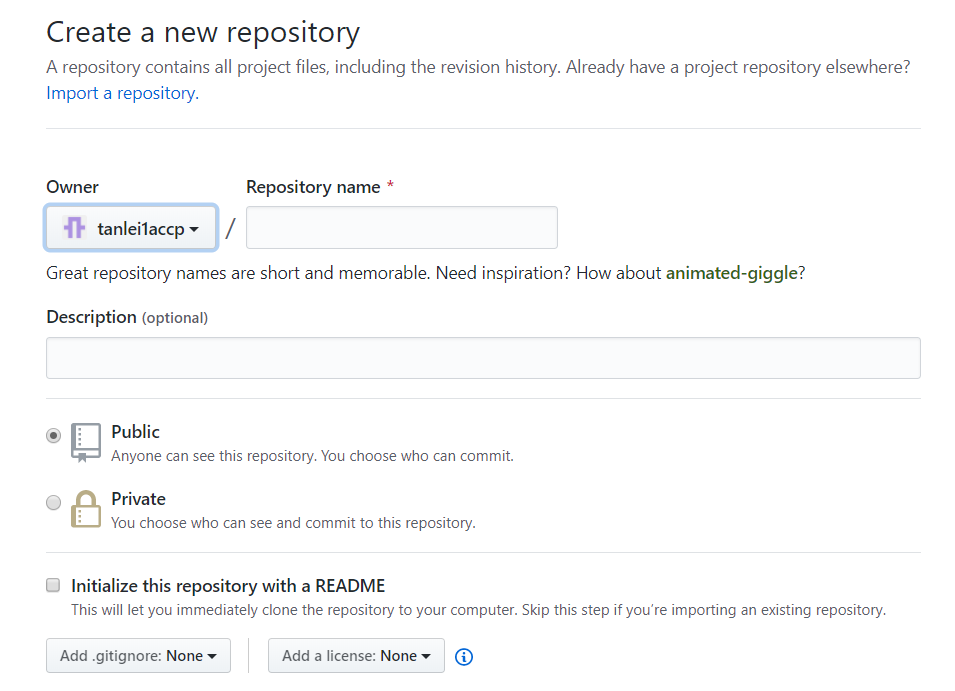Focus the Repository name field
This screenshot has height=691, width=955.
[x=401, y=228]
